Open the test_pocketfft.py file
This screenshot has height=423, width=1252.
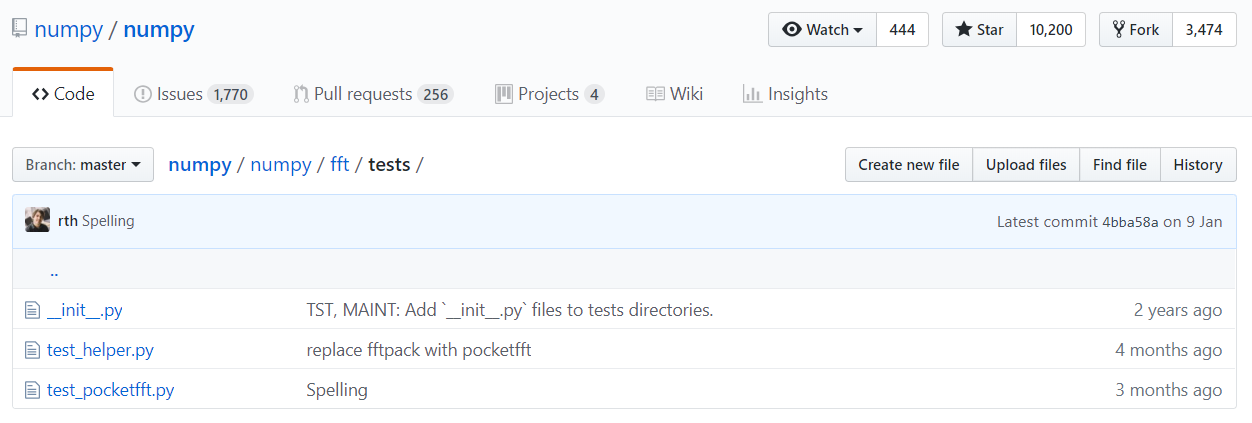(x=110, y=390)
